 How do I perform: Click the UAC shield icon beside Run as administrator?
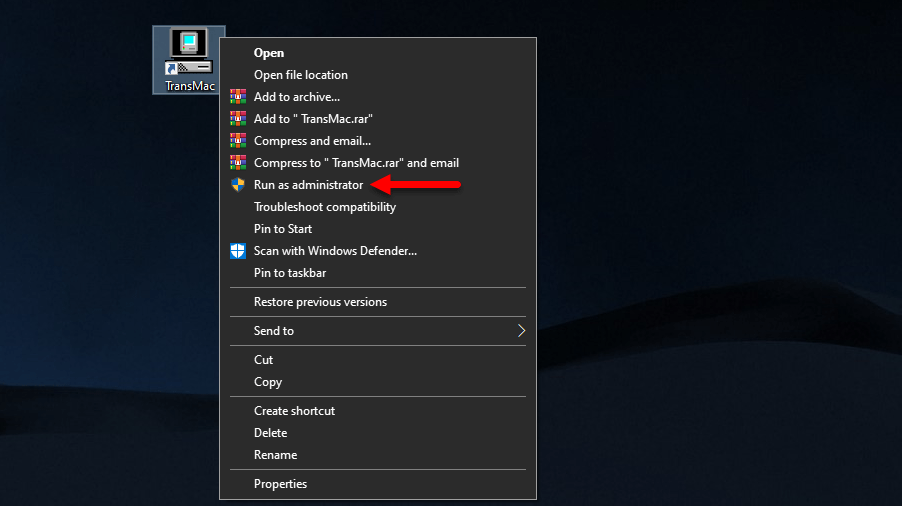point(238,185)
